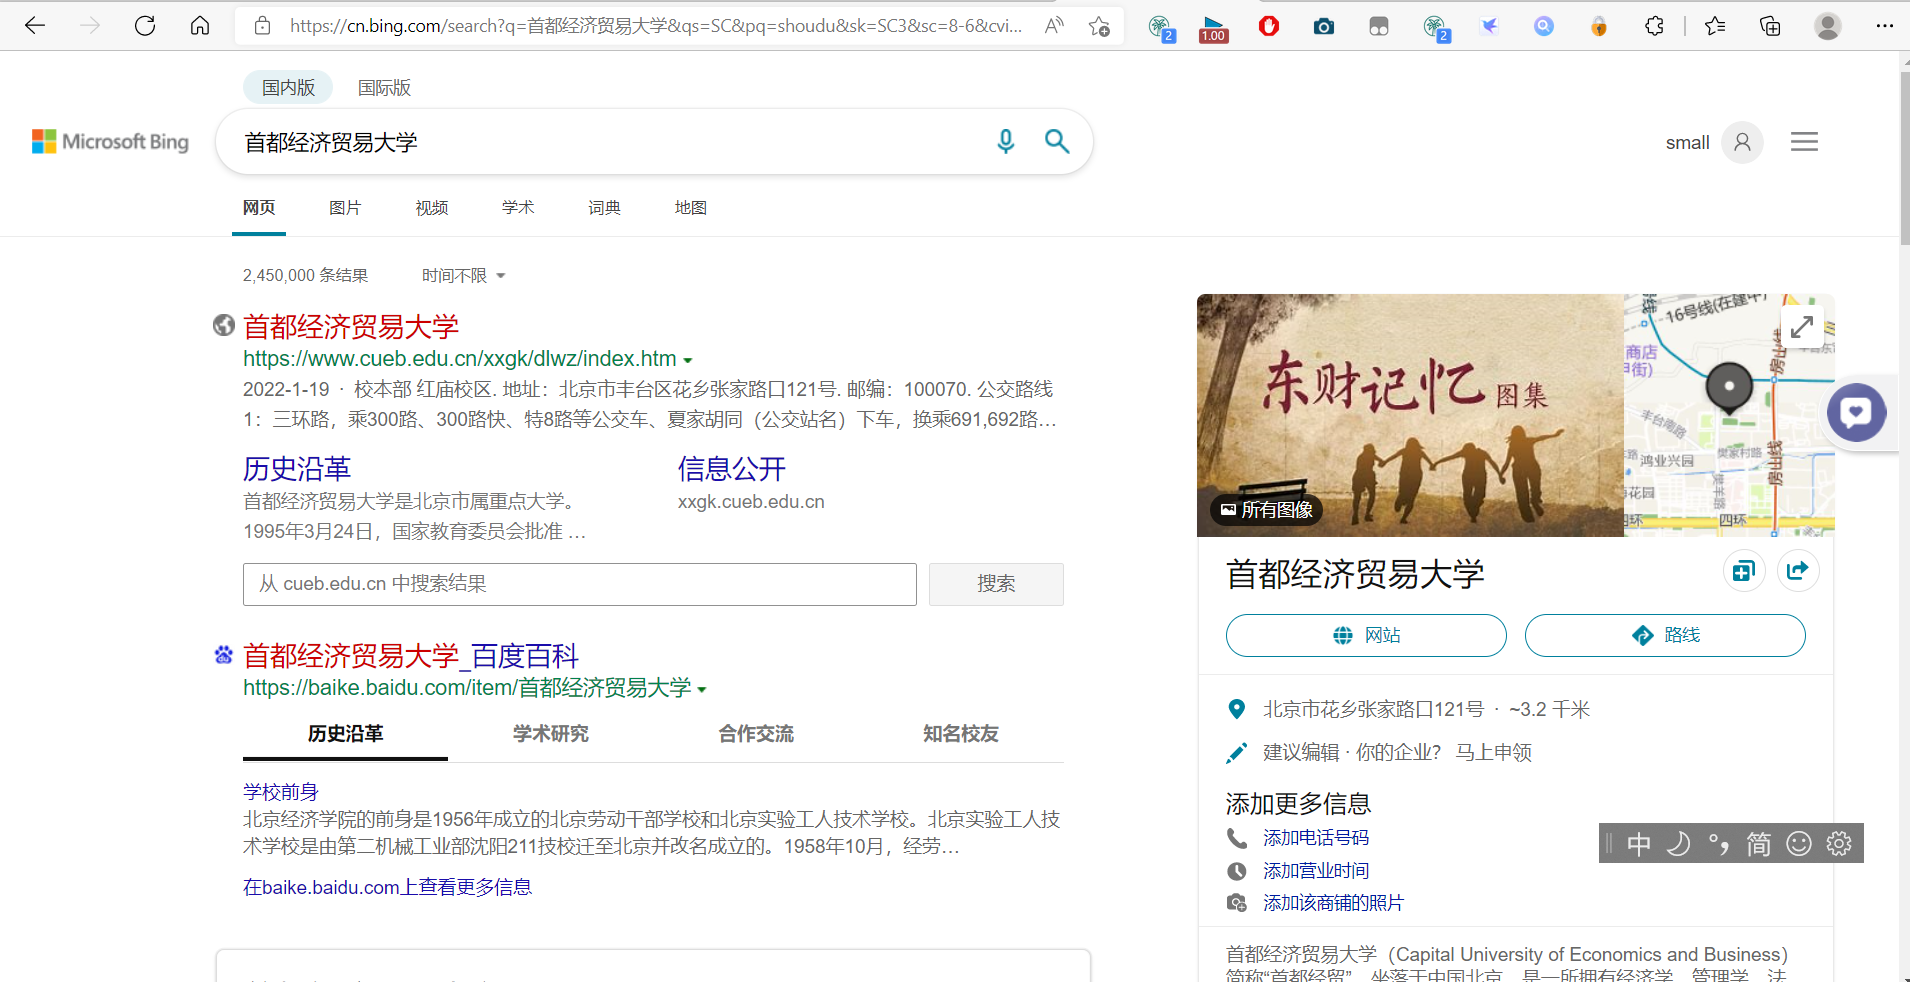Open the red Opera-style extension icon
This screenshot has height=982, width=1910.
point(1269,26)
